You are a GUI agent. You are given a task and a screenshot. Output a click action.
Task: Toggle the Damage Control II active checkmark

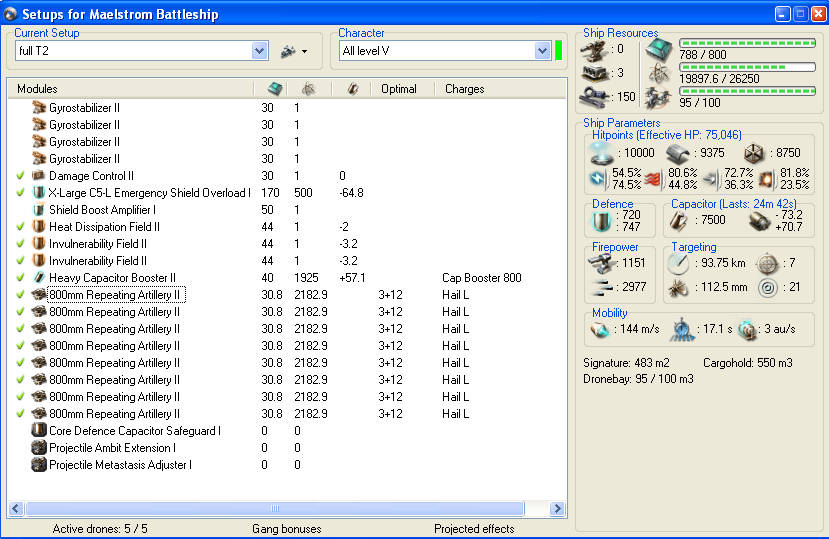point(20,176)
